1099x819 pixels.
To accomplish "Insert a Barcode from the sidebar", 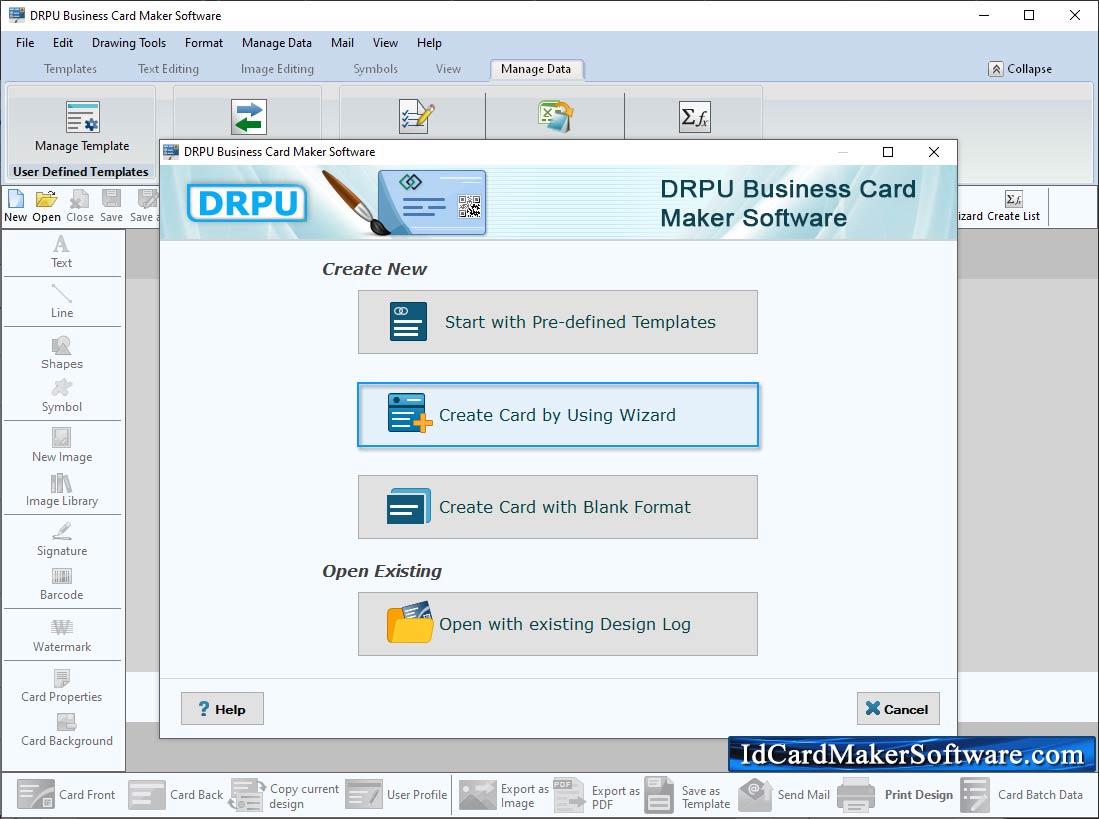I will tap(62, 584).
